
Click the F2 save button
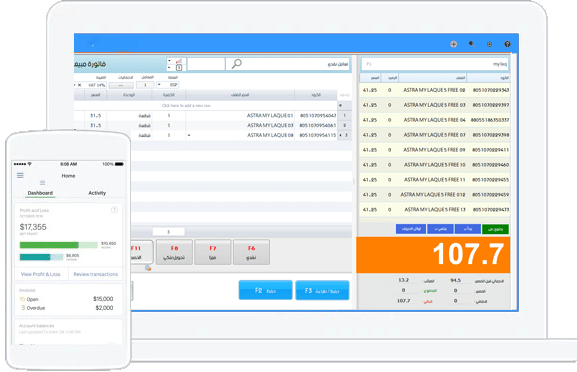pyautogui.click(x=265, y=290)
